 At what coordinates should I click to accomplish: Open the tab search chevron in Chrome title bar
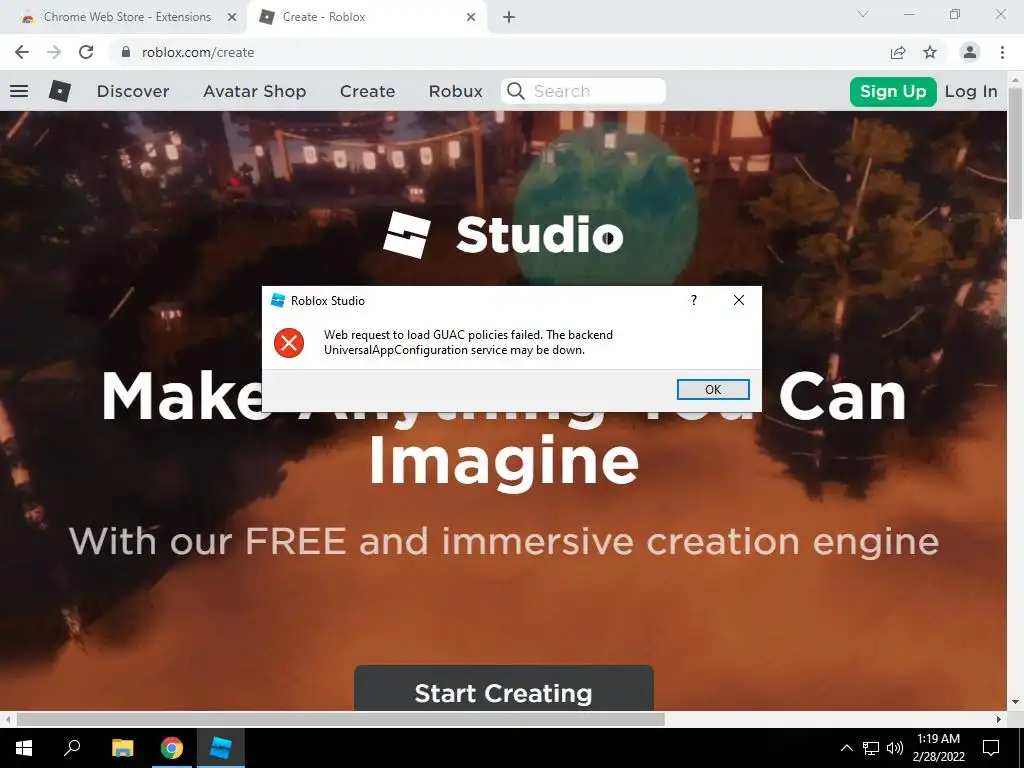click(863, 14)
